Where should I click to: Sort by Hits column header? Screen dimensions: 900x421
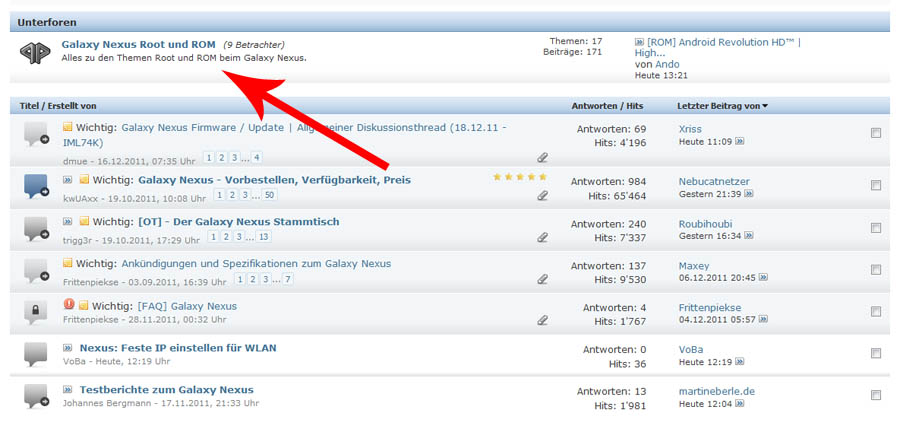(x=634, y=106)
